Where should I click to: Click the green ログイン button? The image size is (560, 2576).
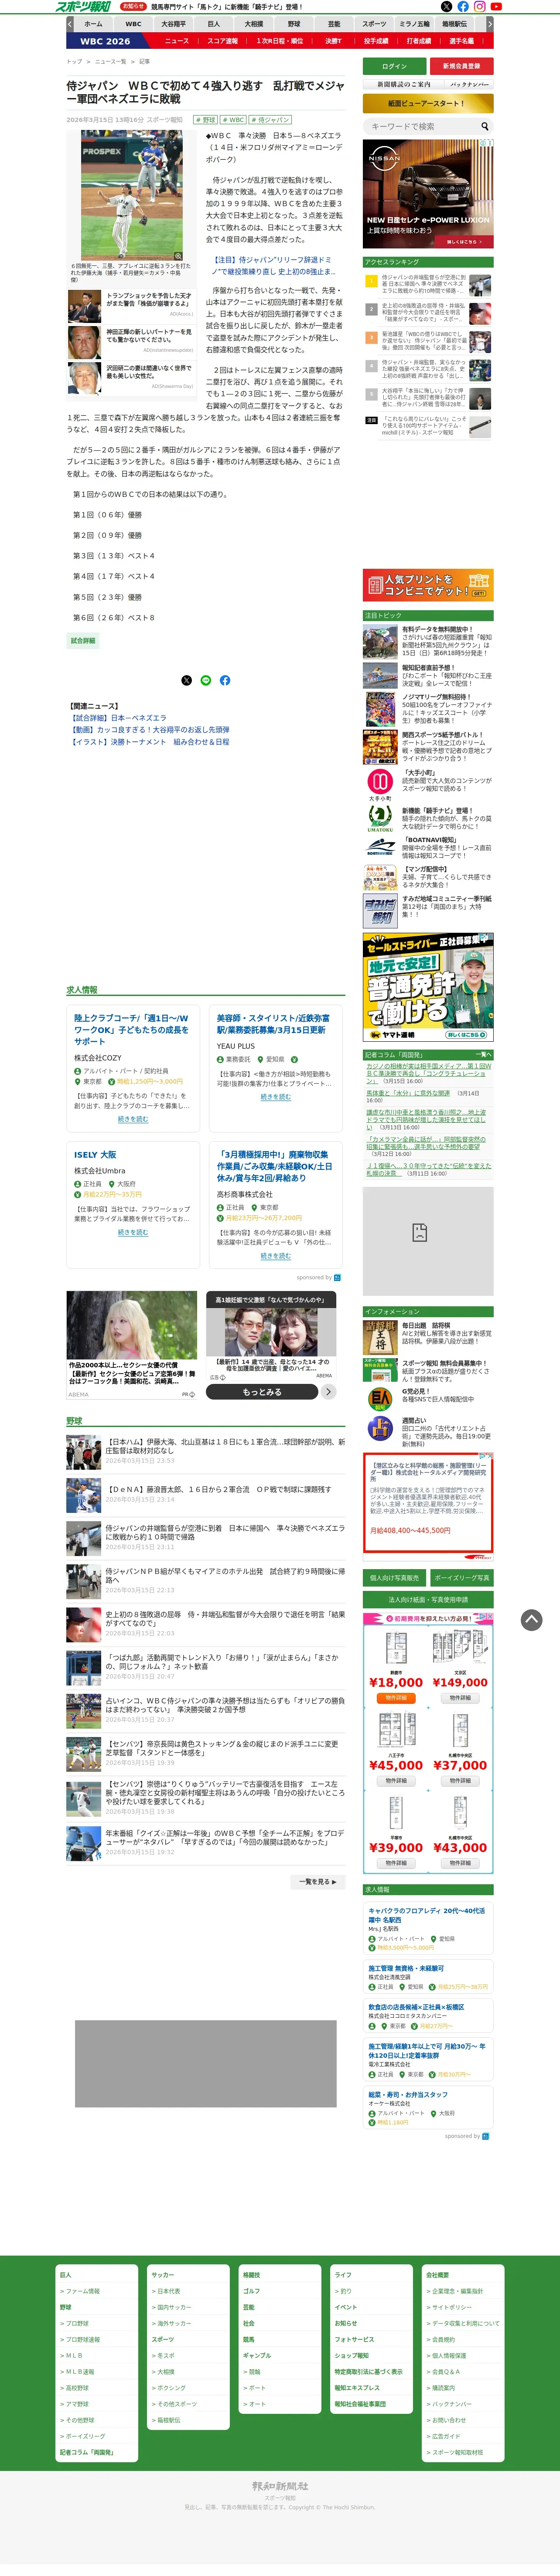pyautogui.click(x=394, y=66)
